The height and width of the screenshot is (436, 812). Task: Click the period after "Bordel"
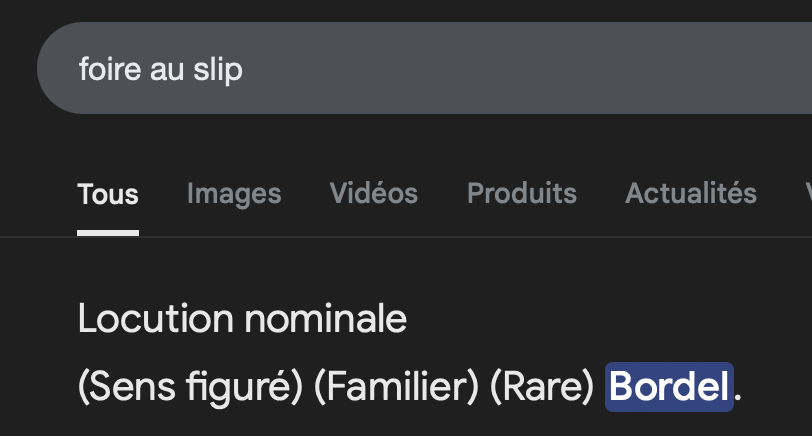739,393
